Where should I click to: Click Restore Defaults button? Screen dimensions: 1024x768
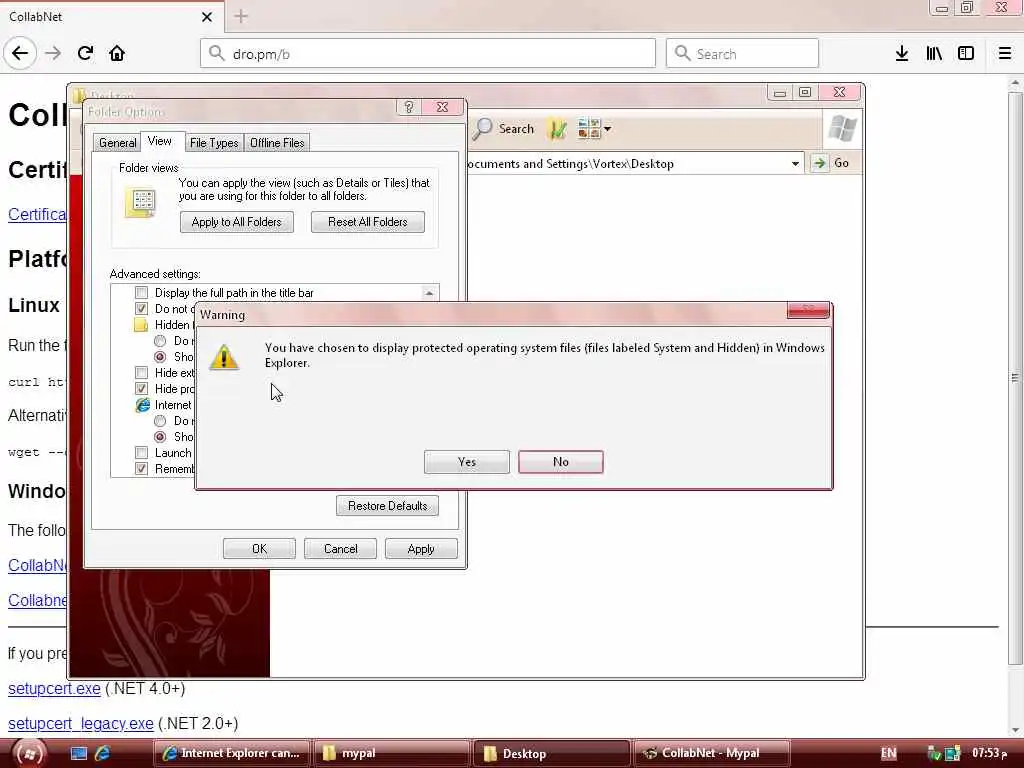point(387,505)
